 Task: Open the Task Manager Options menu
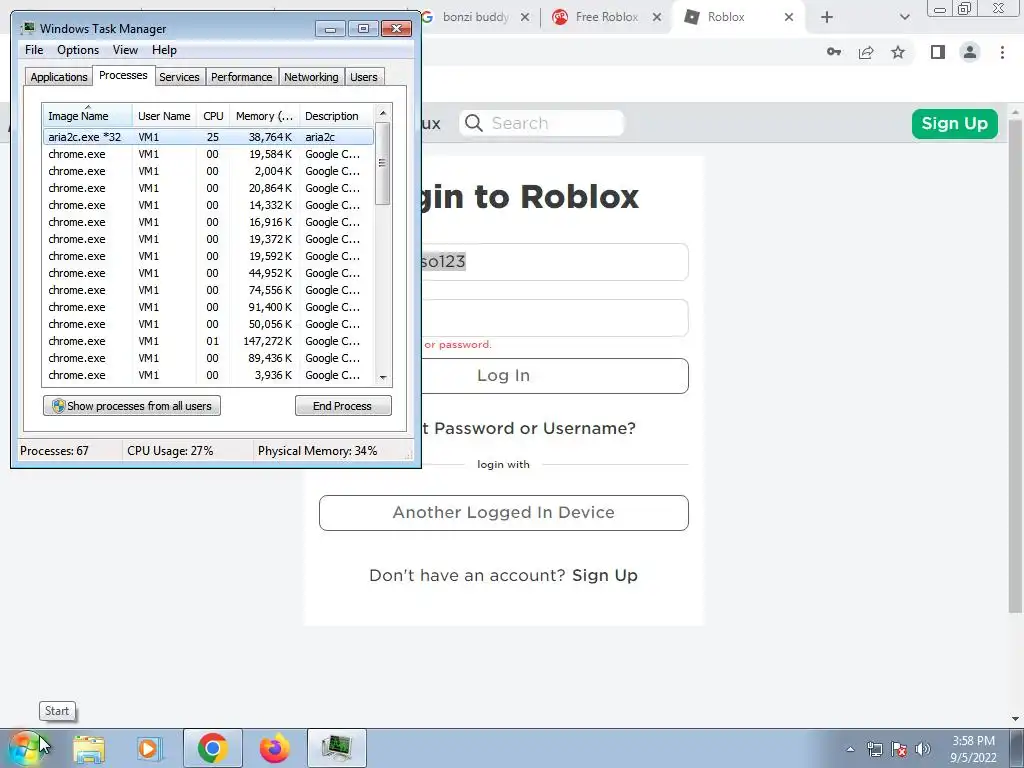[x=78, y=50]
